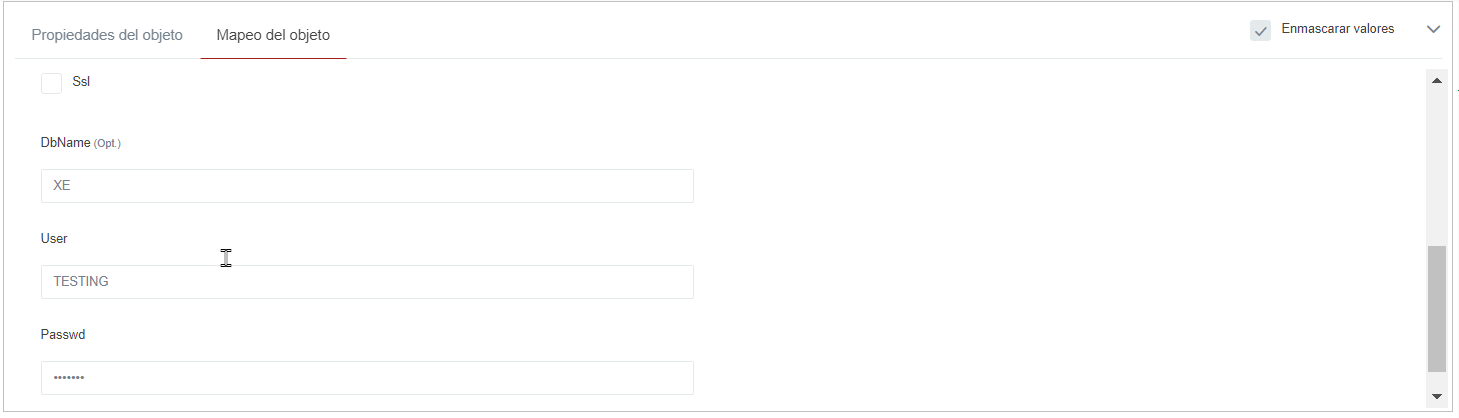Click into the User input field

(367, 282)
